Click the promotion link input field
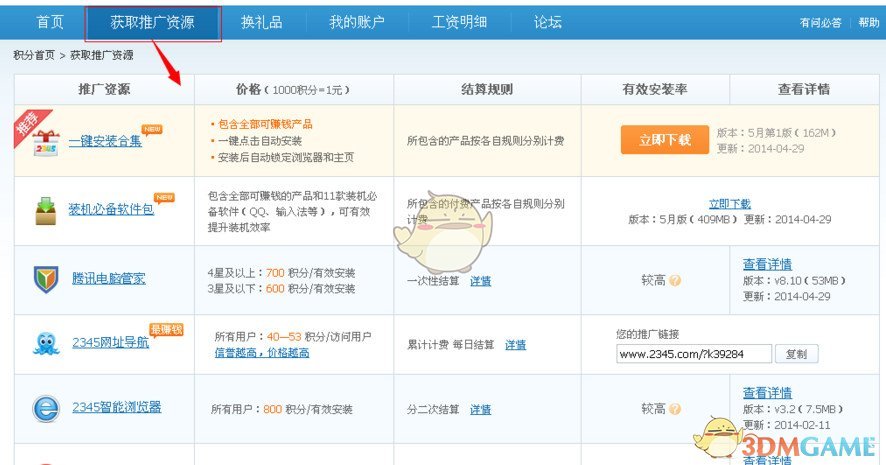 pyautogui.click(x=694, y=354)
